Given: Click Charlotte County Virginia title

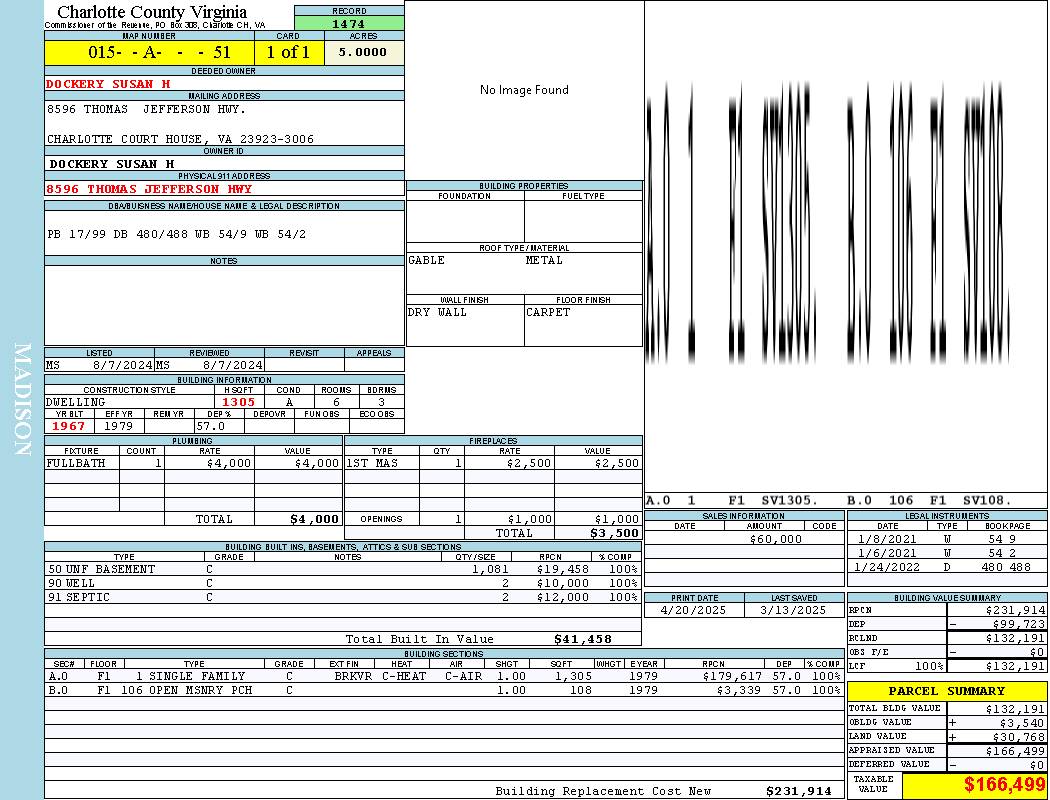Looking at the screenshot, I should pyautogui.click(x=152, y=12).
